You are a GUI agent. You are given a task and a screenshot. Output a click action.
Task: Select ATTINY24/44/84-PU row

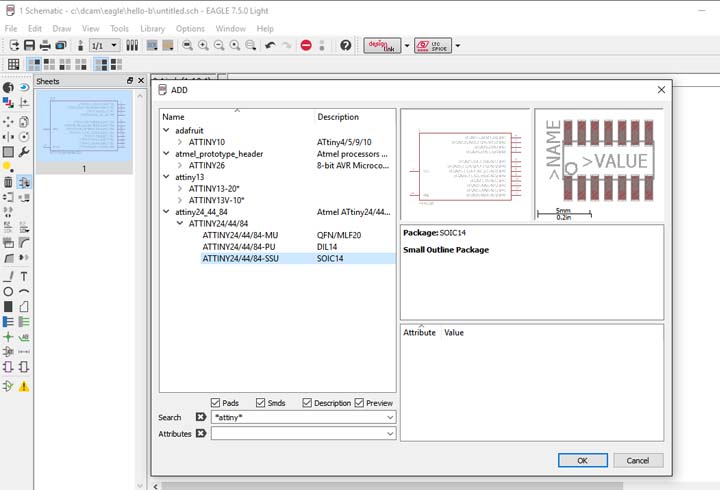point(298,247)
